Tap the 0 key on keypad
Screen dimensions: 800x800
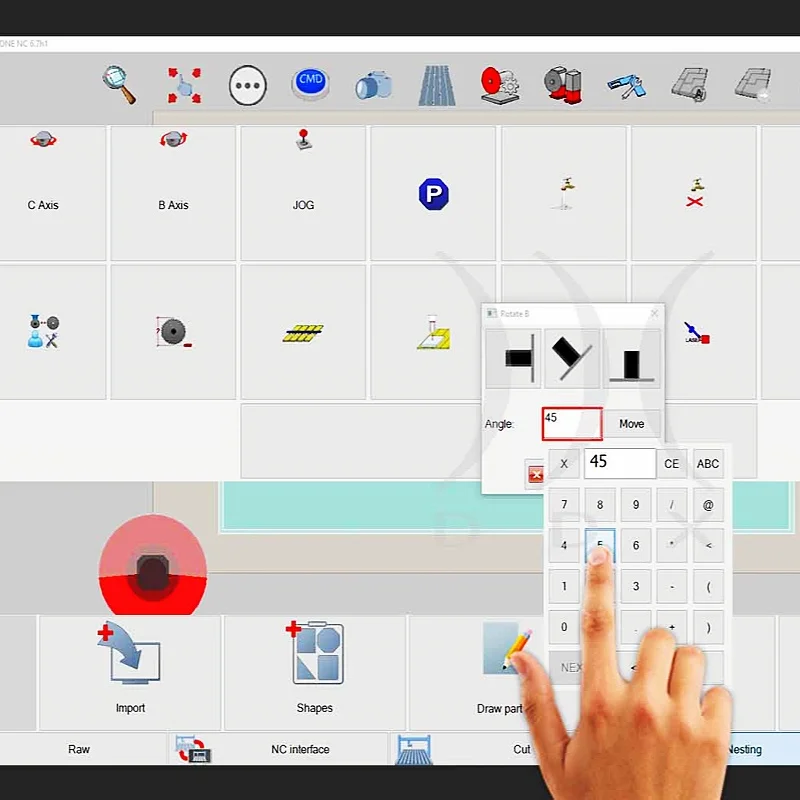[x=564, y=627]
